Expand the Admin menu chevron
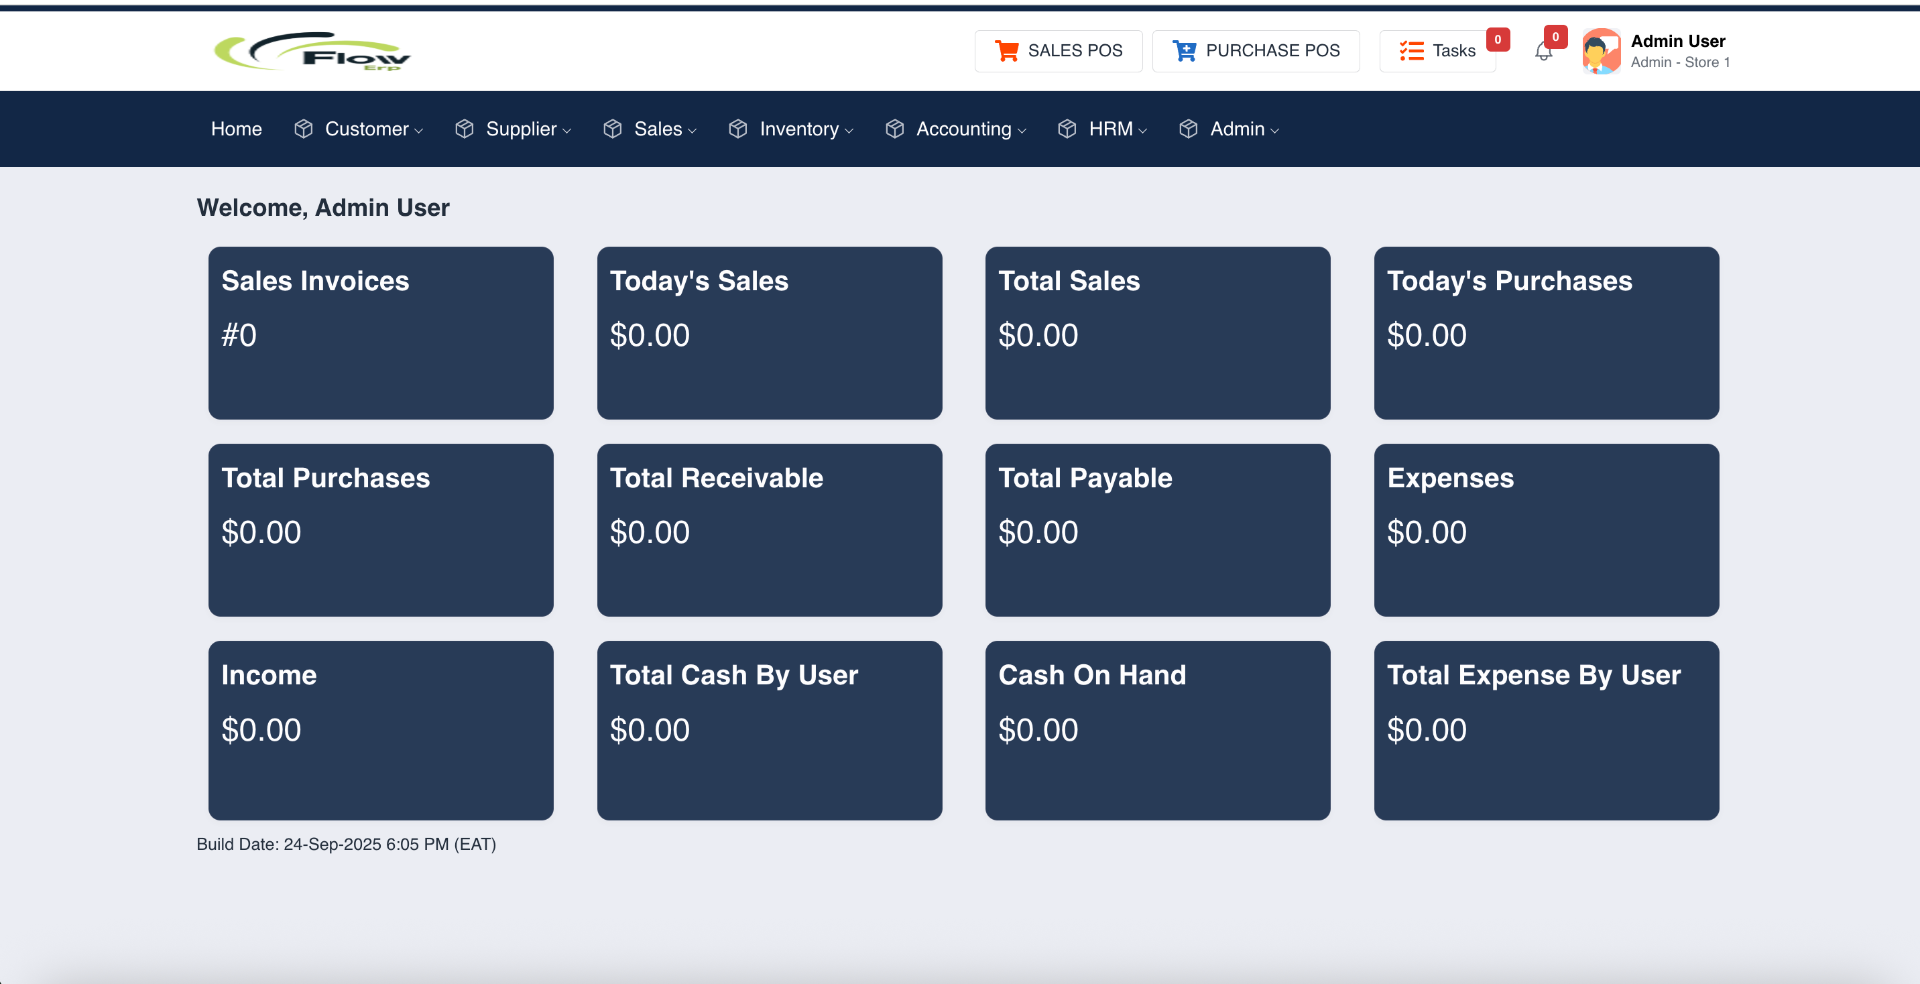 click(x=1274, y=130)
